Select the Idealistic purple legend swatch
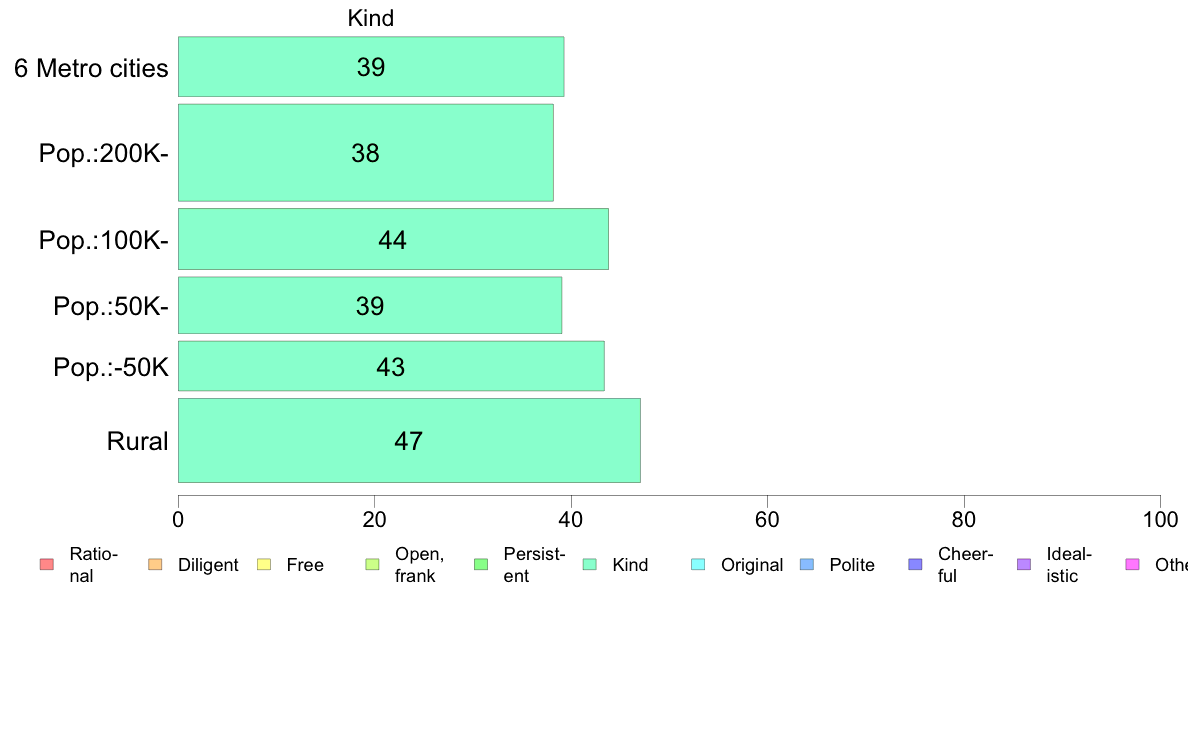The width and height of the screenshot is (1188, 736). click(1024, 564)
